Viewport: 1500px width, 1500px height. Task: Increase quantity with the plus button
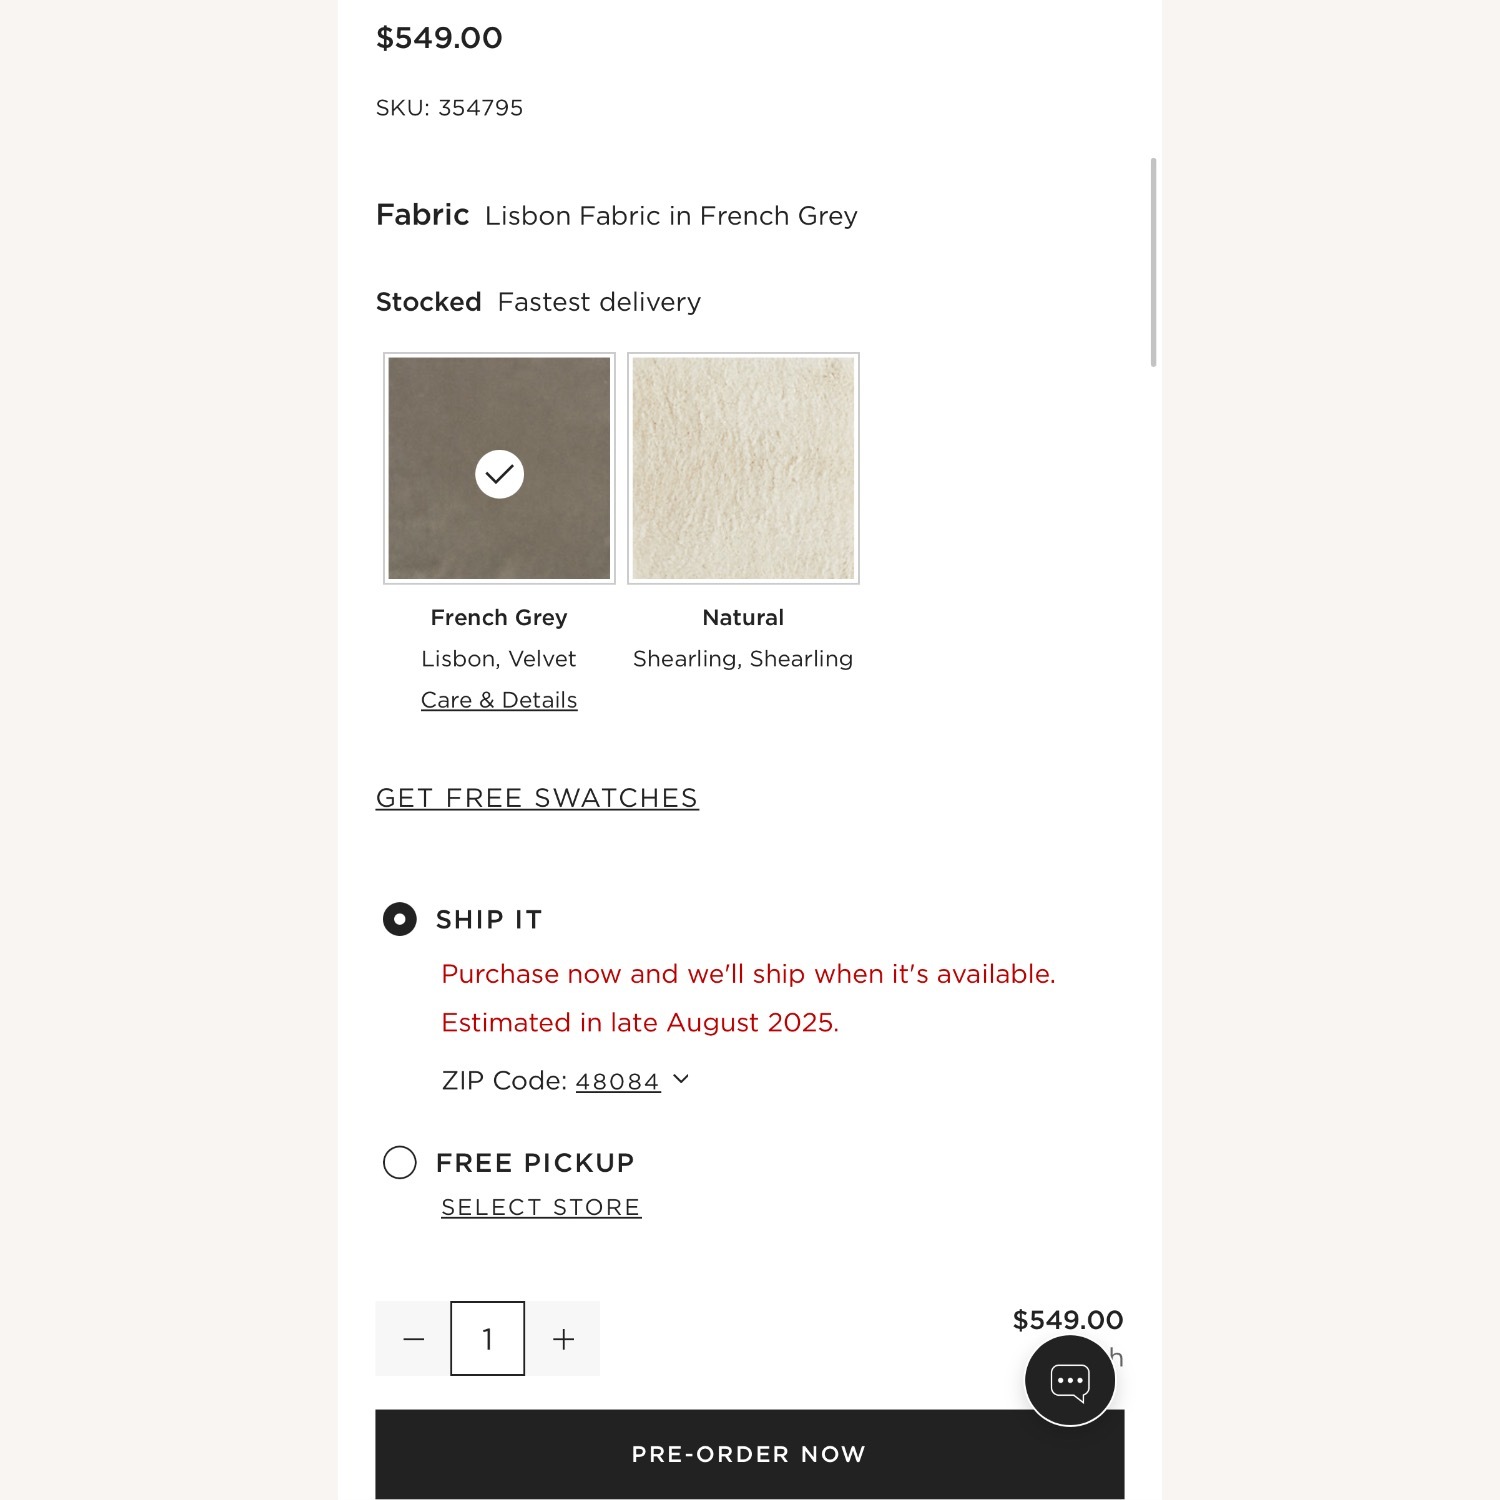point(563,1339)
